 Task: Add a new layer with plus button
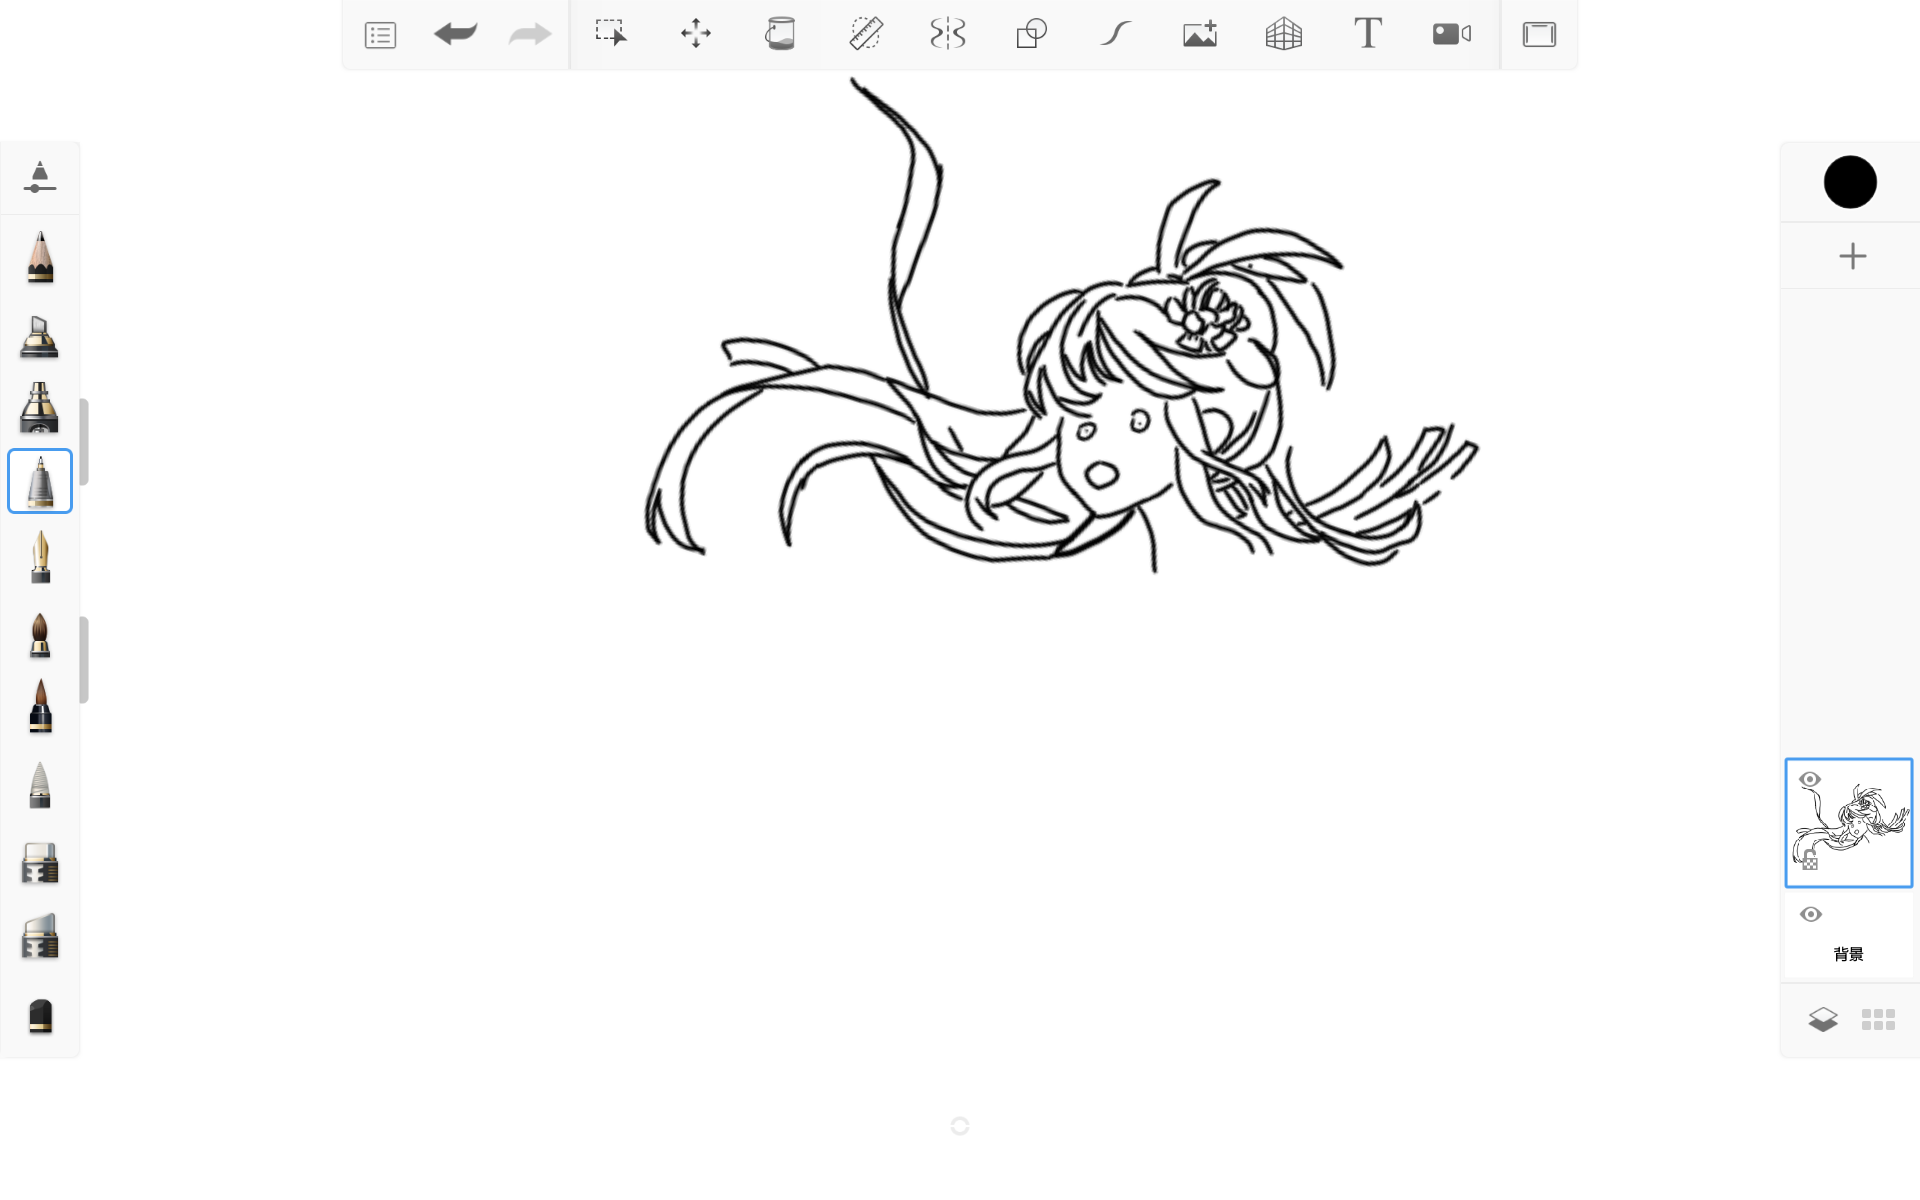1852,256
